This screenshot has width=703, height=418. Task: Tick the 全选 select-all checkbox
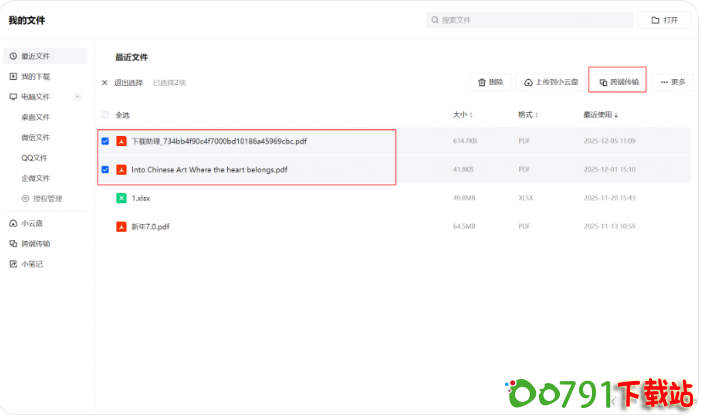coord(105,115)
